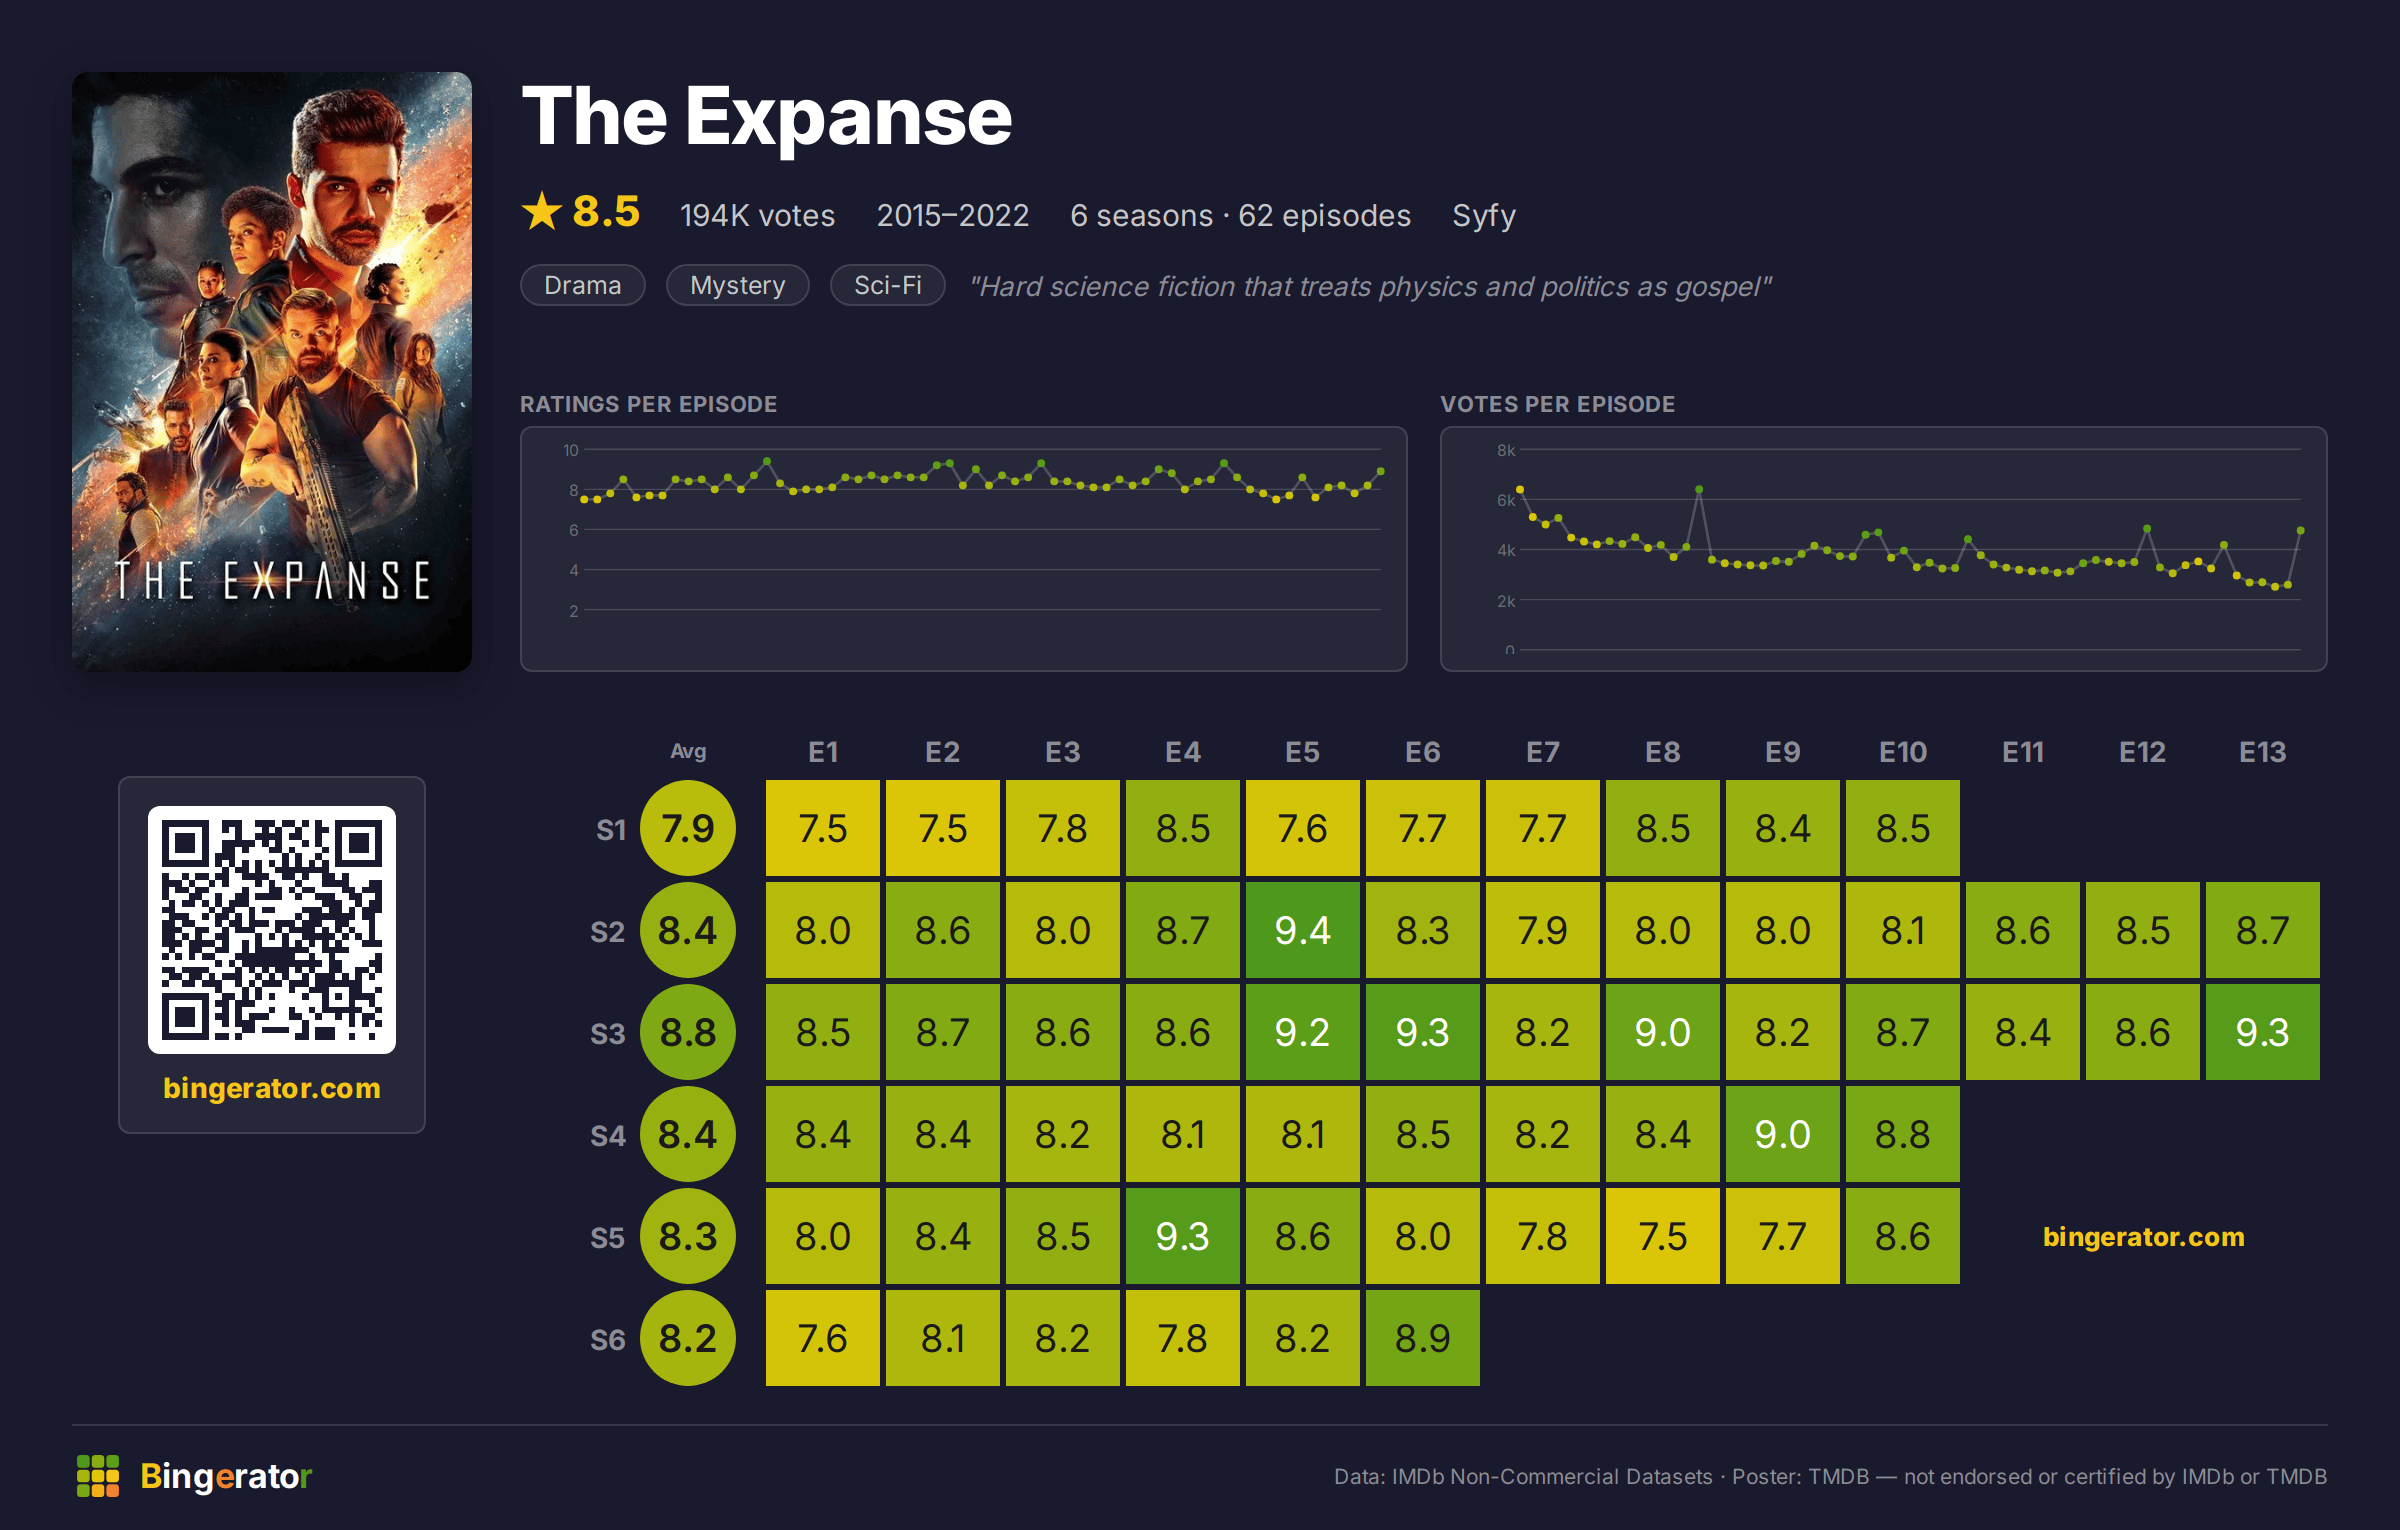2400x1530 pixels.
Task: Click the S5 average 8.3 circle
Action: [x=688, y=1236]
